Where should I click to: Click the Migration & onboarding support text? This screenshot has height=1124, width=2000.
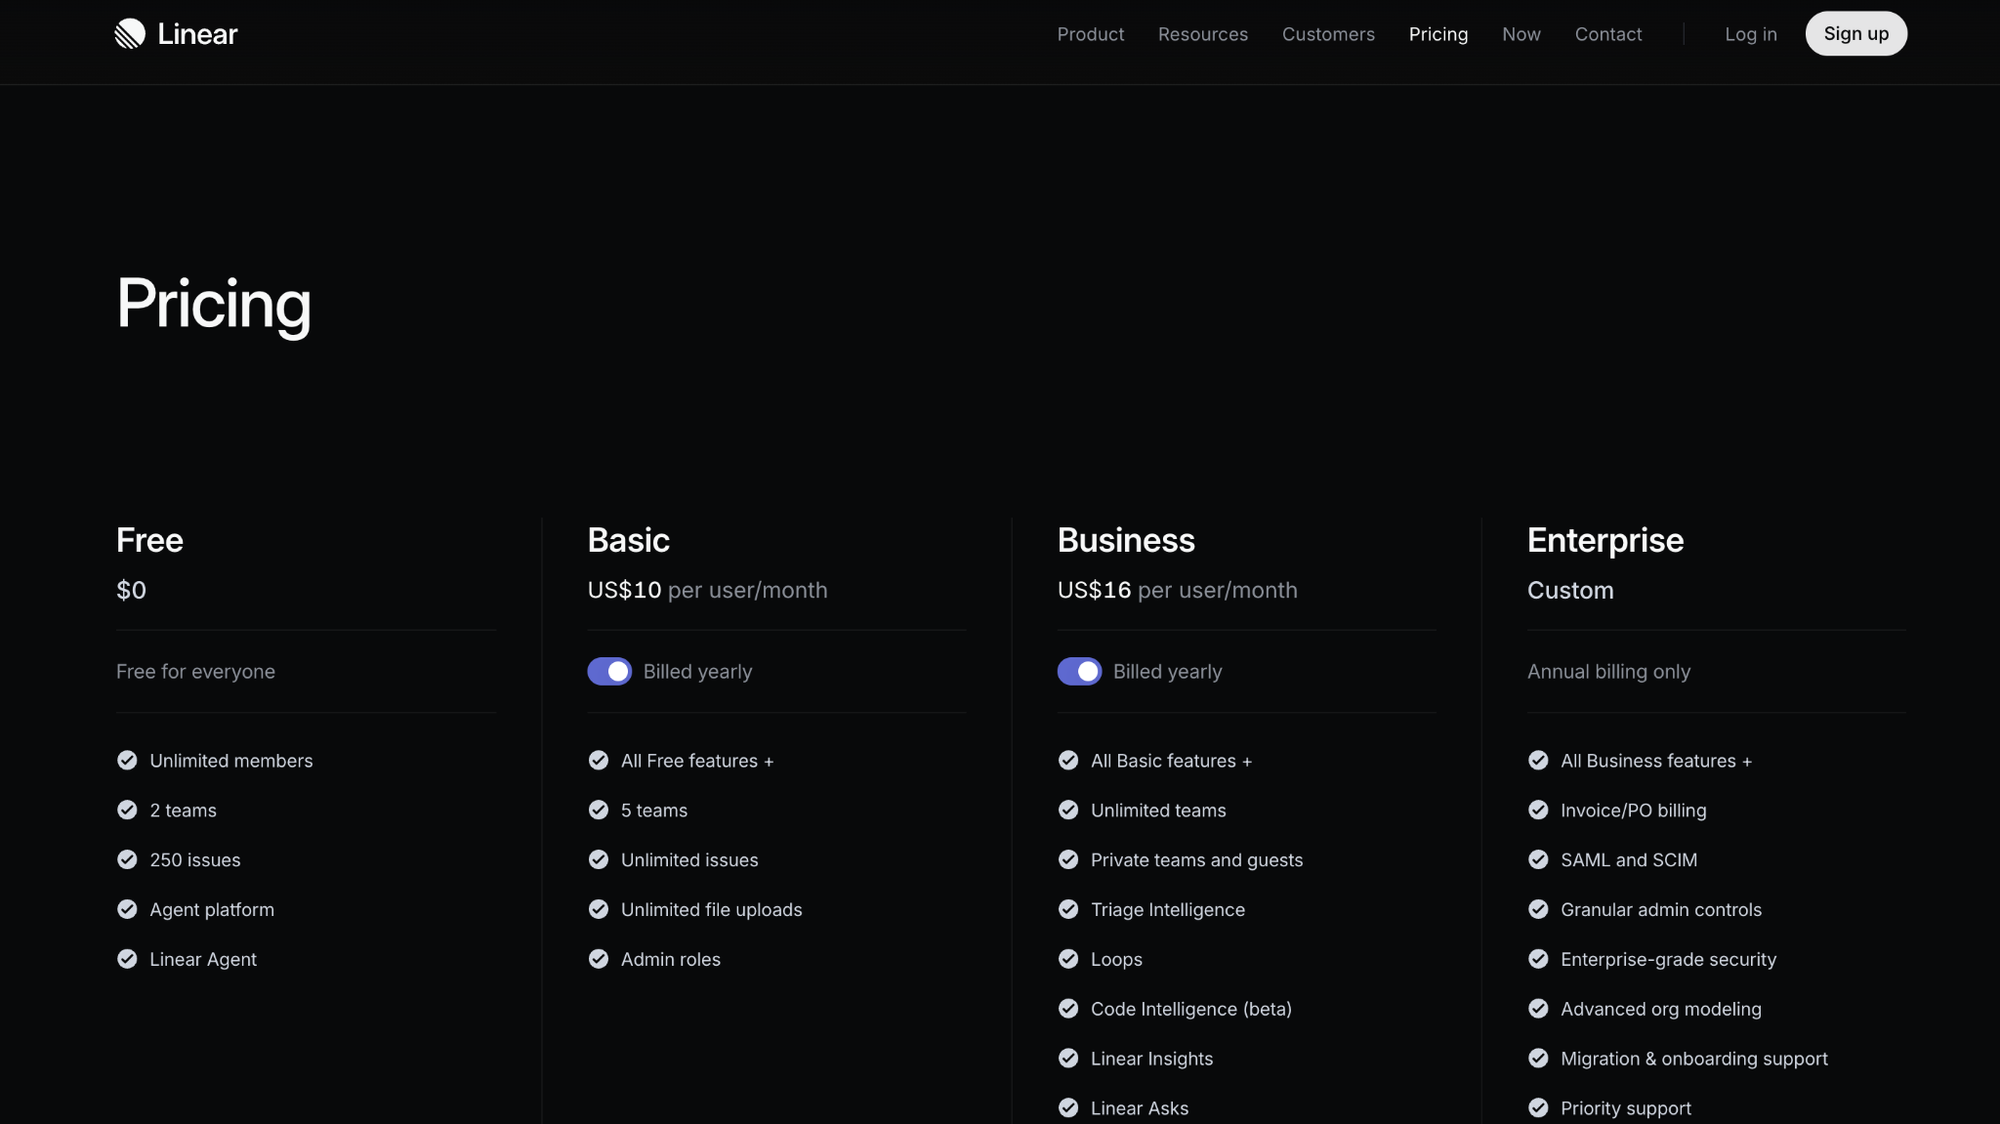click(1694, 1058)
